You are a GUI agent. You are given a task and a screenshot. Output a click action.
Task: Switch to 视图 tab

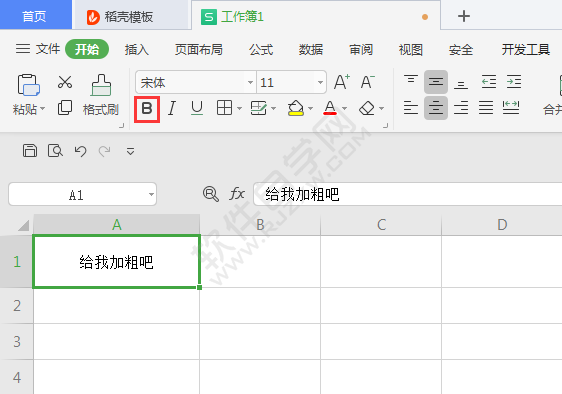point(411,49)
